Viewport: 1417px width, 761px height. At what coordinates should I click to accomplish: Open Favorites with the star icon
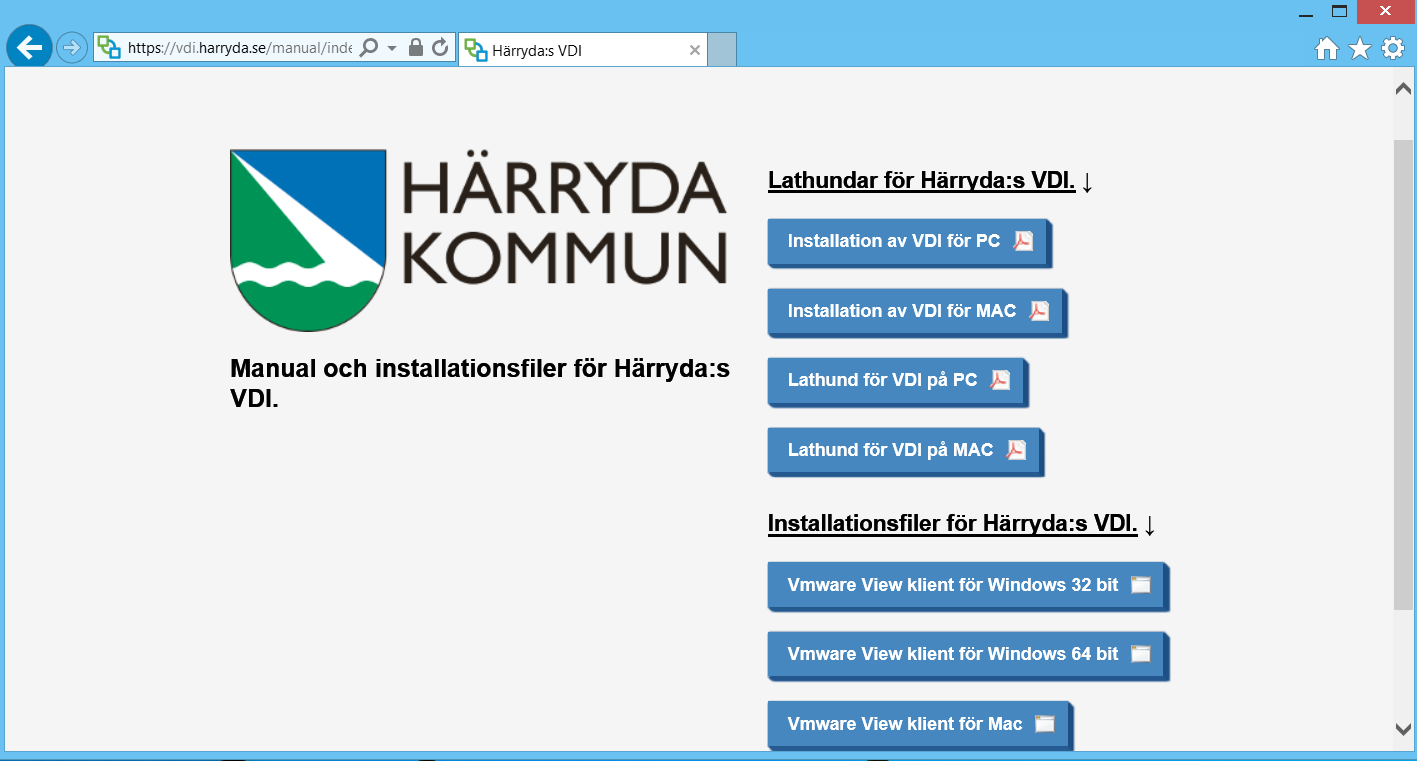click(1360, 48)
